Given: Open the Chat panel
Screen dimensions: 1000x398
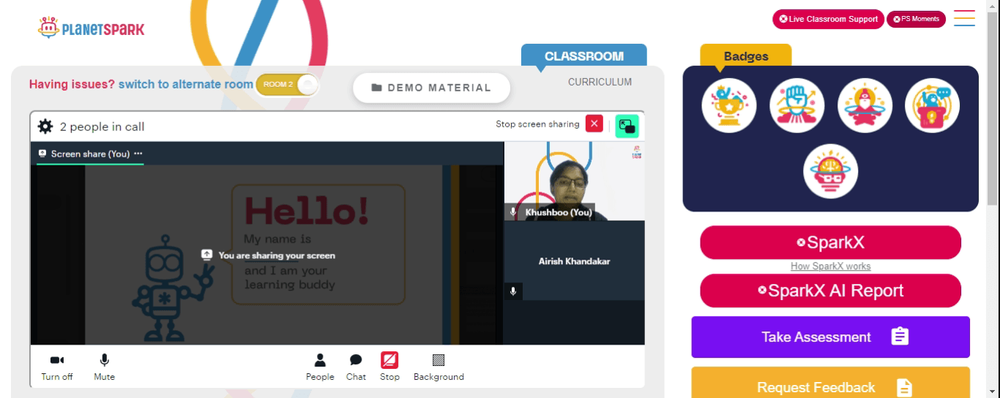Looking at the screenshot, I should click(356, 367).
